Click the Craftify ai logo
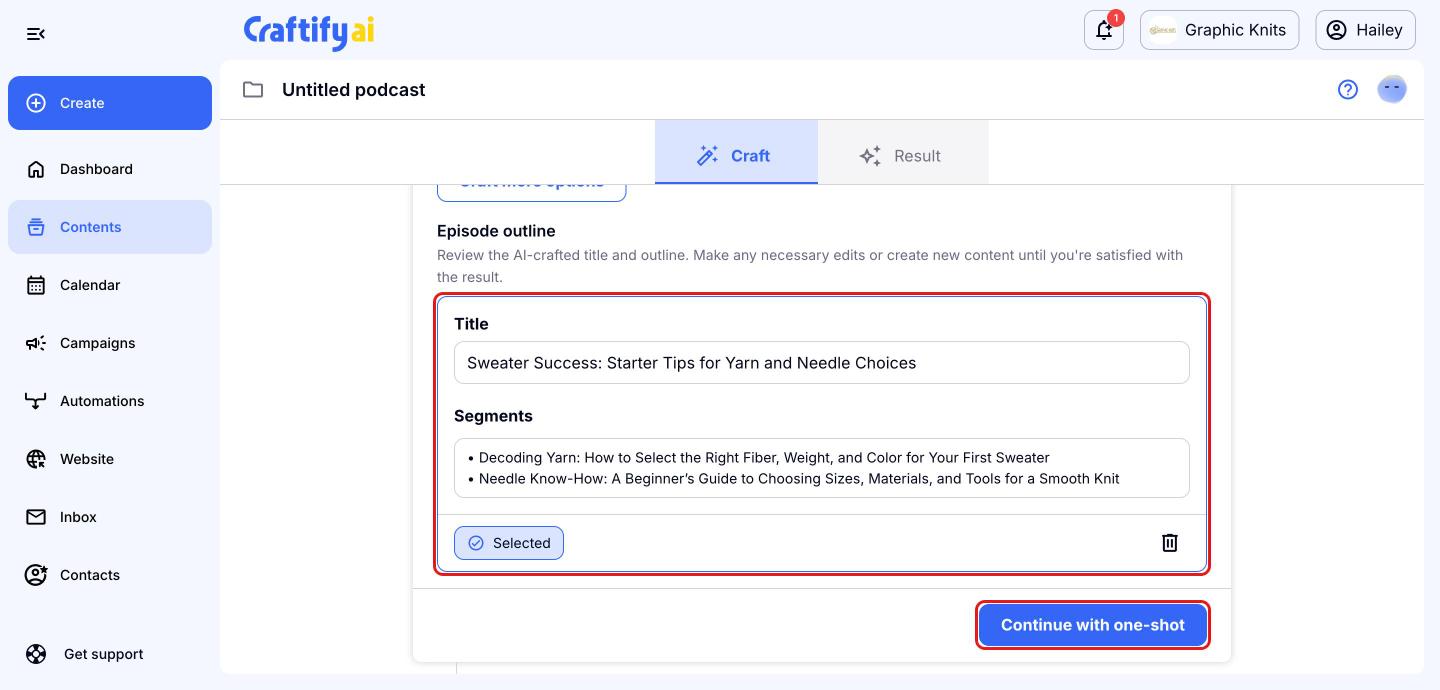Image resolution: width=1440 pixels, height=690 pixels. (x=309, y=31)
